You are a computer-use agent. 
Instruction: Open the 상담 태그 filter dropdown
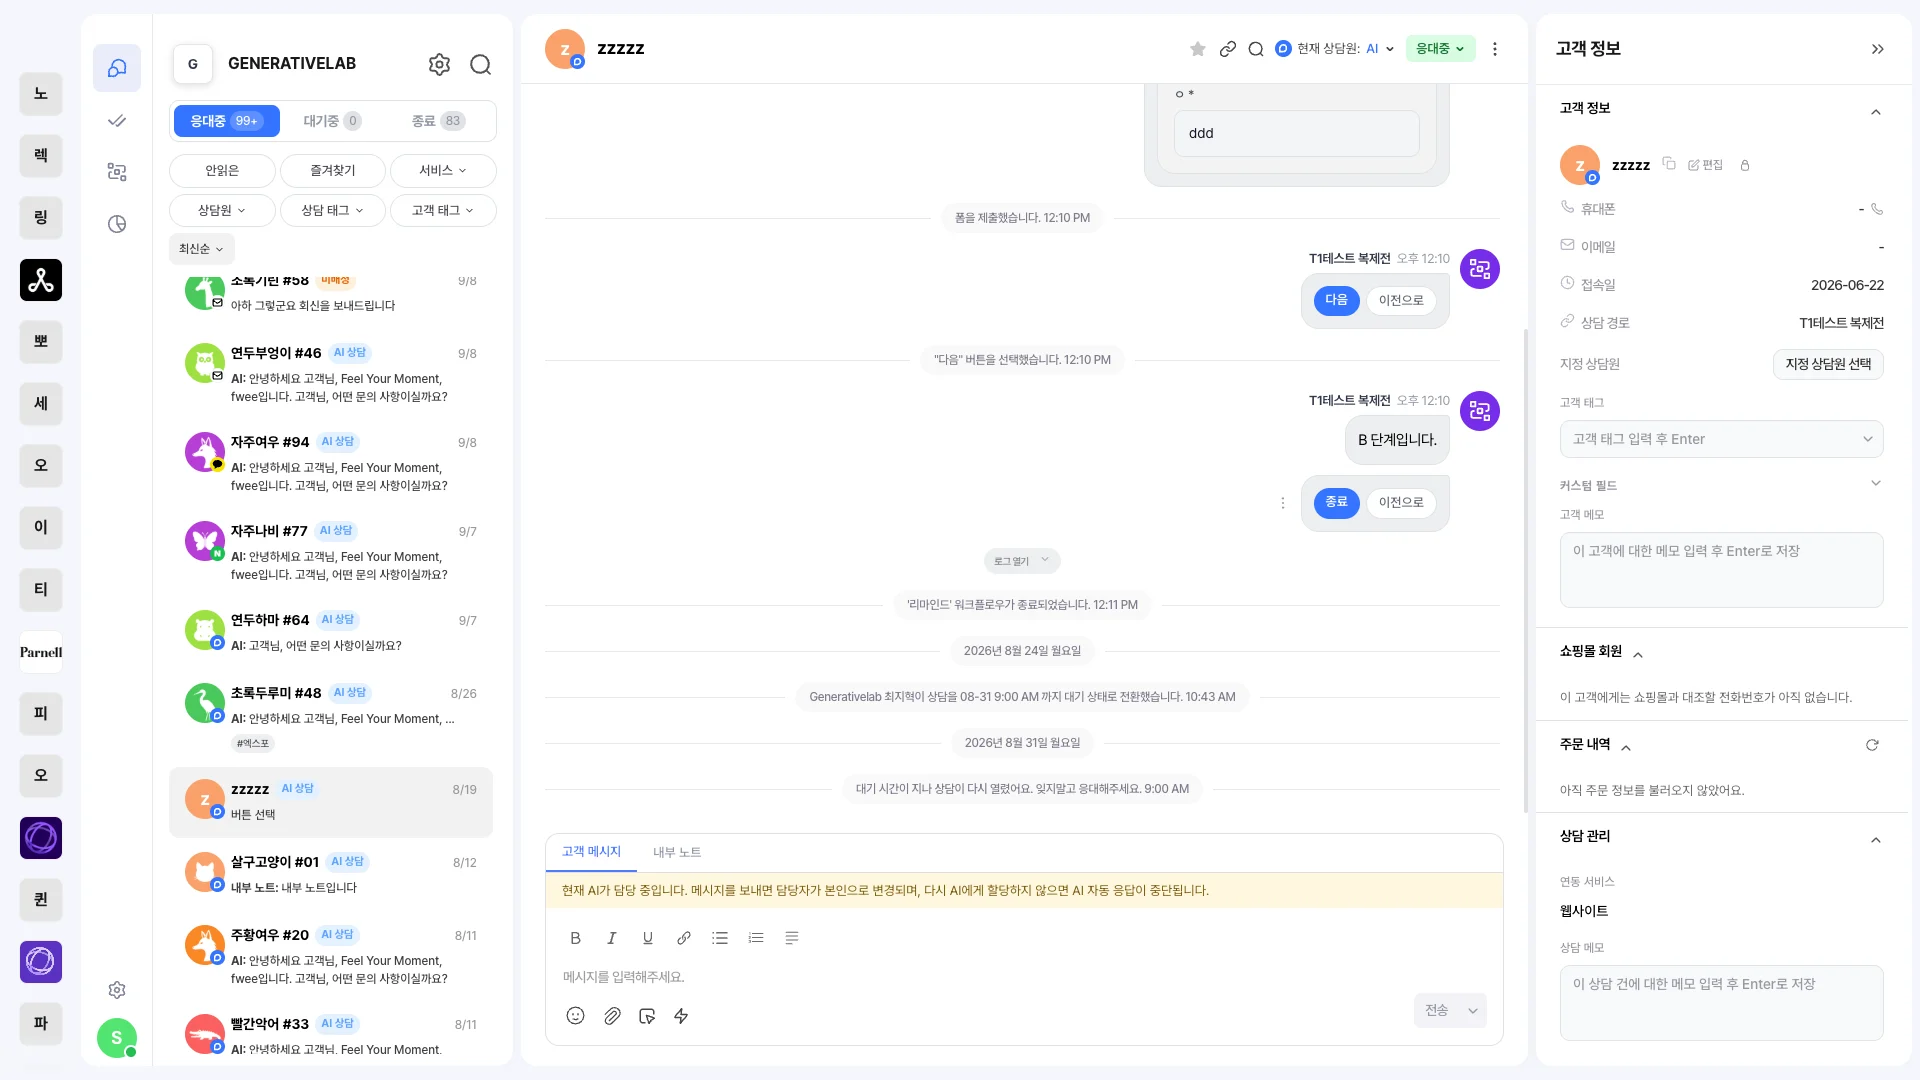pos(332,211)
